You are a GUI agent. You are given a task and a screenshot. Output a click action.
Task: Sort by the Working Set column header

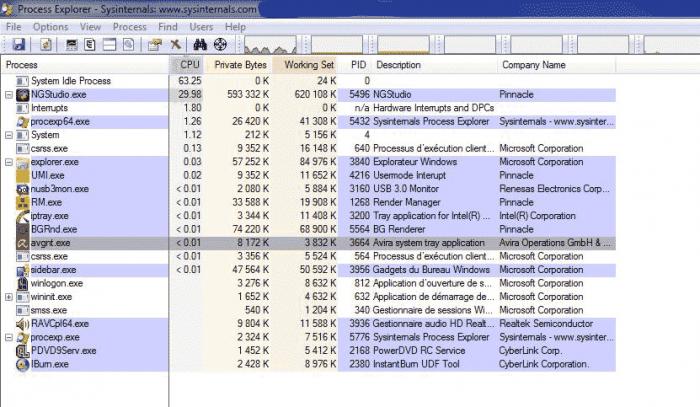click(305, 65)
